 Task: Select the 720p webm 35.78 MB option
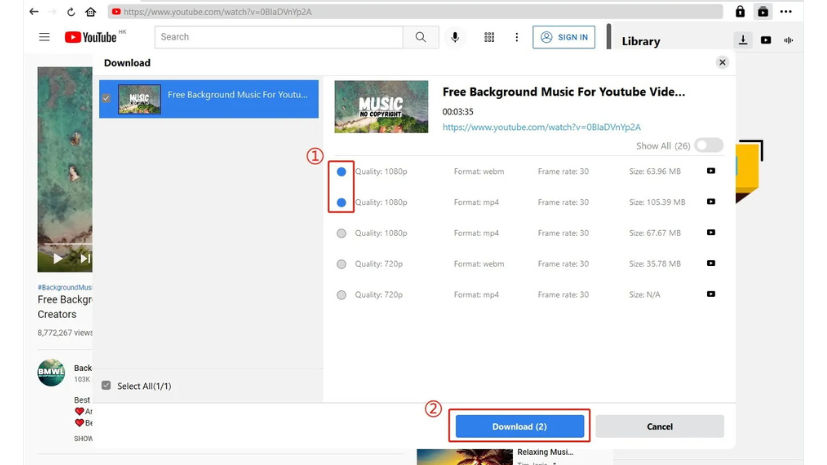(341, 264)
